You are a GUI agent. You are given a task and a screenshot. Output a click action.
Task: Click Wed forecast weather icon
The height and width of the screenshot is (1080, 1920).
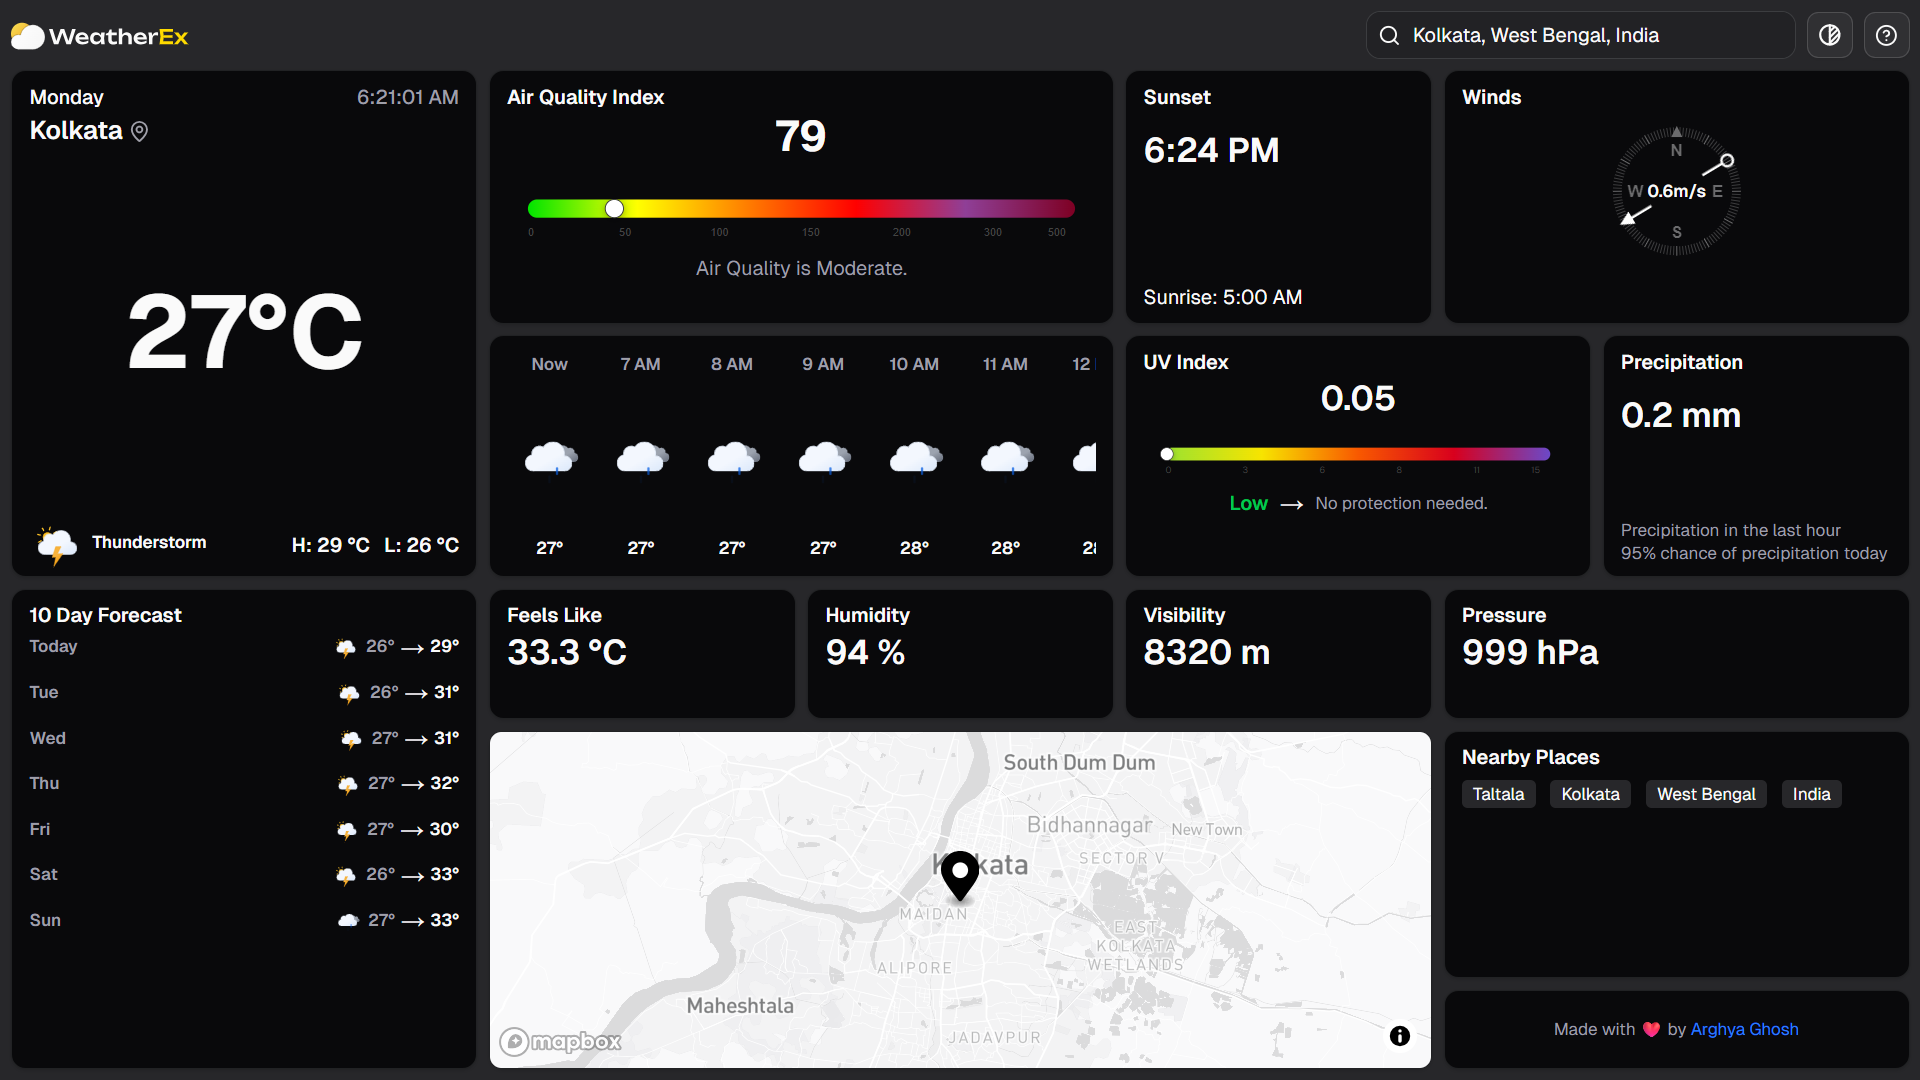tap(351, 740)
